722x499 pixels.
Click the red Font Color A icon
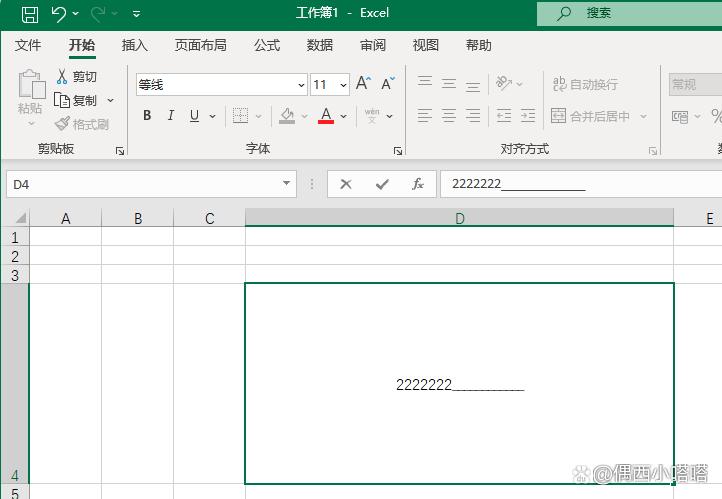click(x=326, y=116)
